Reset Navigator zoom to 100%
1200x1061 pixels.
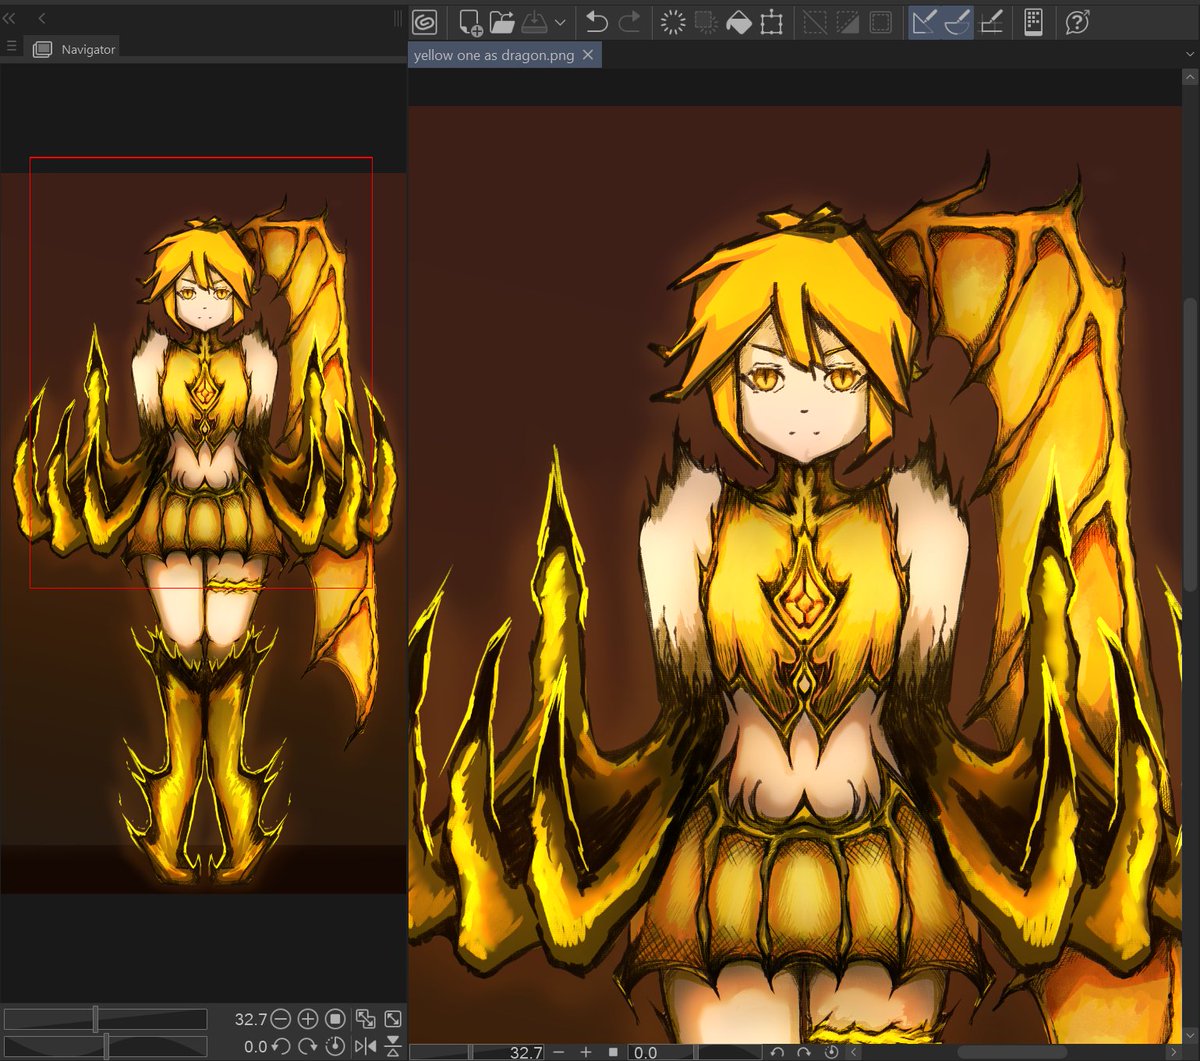pos(336,1019)
